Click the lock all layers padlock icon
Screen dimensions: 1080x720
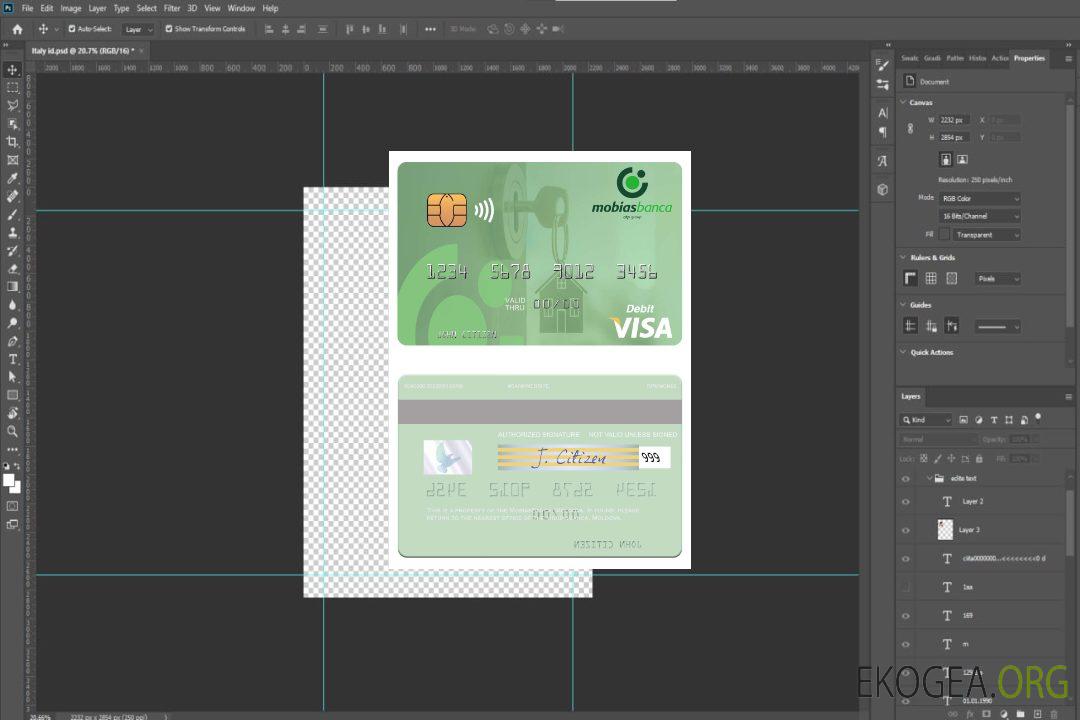click(979, 458)
